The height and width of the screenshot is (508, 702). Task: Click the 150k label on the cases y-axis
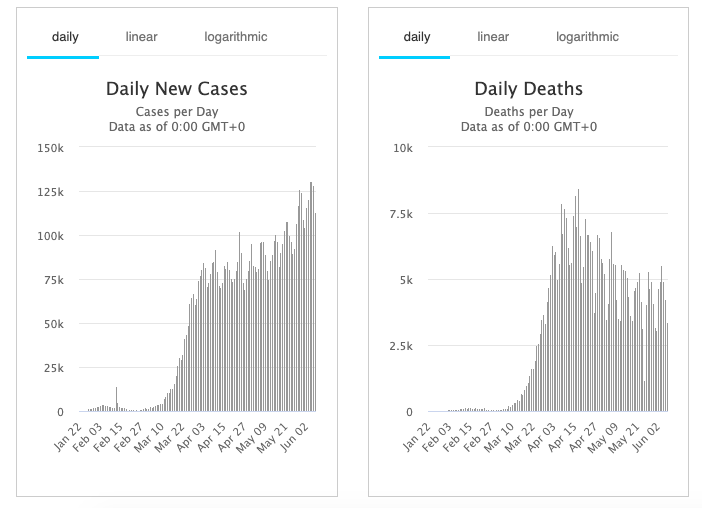click(x=49, y=148)
